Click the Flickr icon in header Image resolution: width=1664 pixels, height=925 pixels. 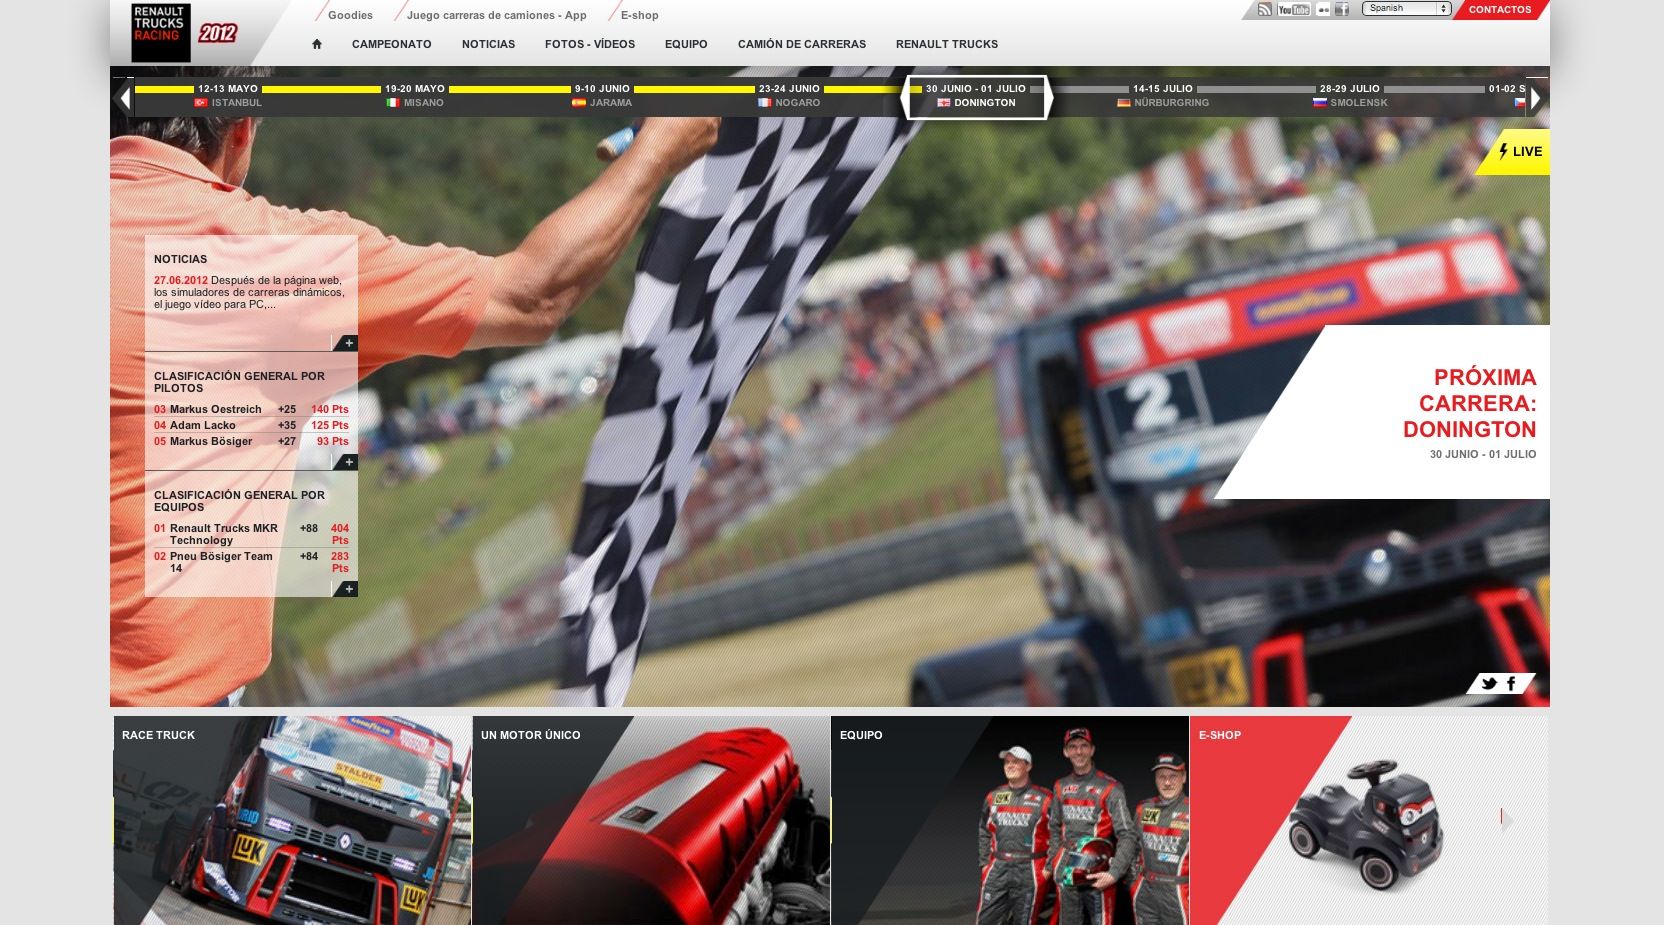click(1324, 9)
